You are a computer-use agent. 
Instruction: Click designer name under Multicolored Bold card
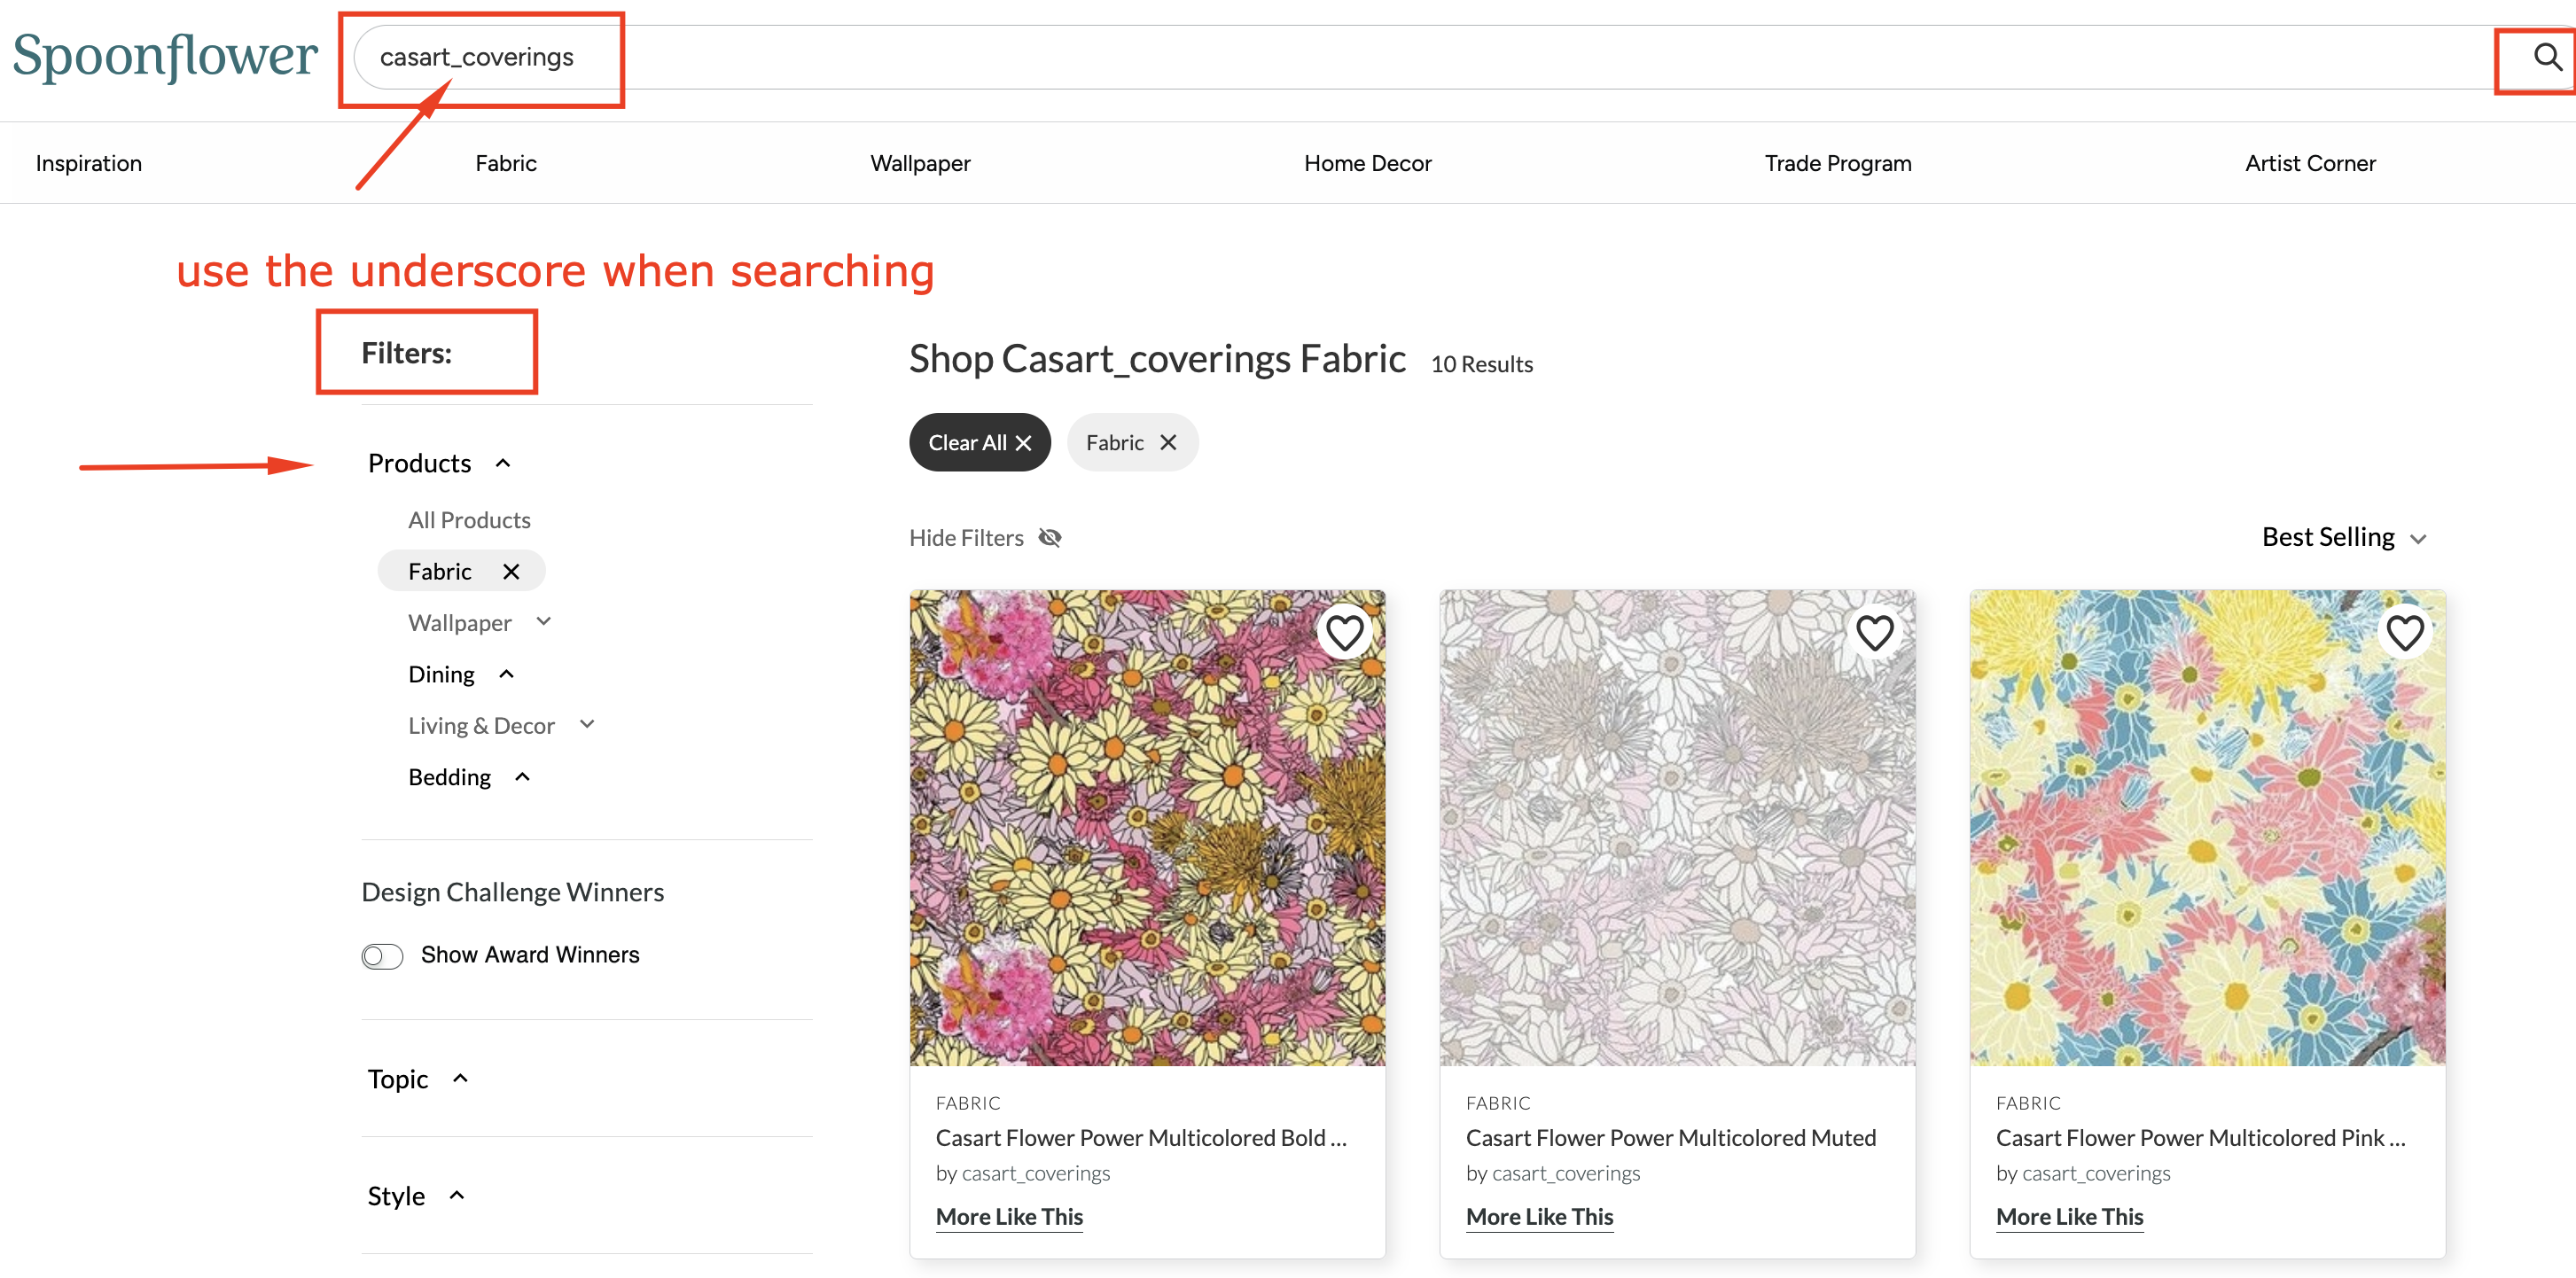(1036, 1173)
